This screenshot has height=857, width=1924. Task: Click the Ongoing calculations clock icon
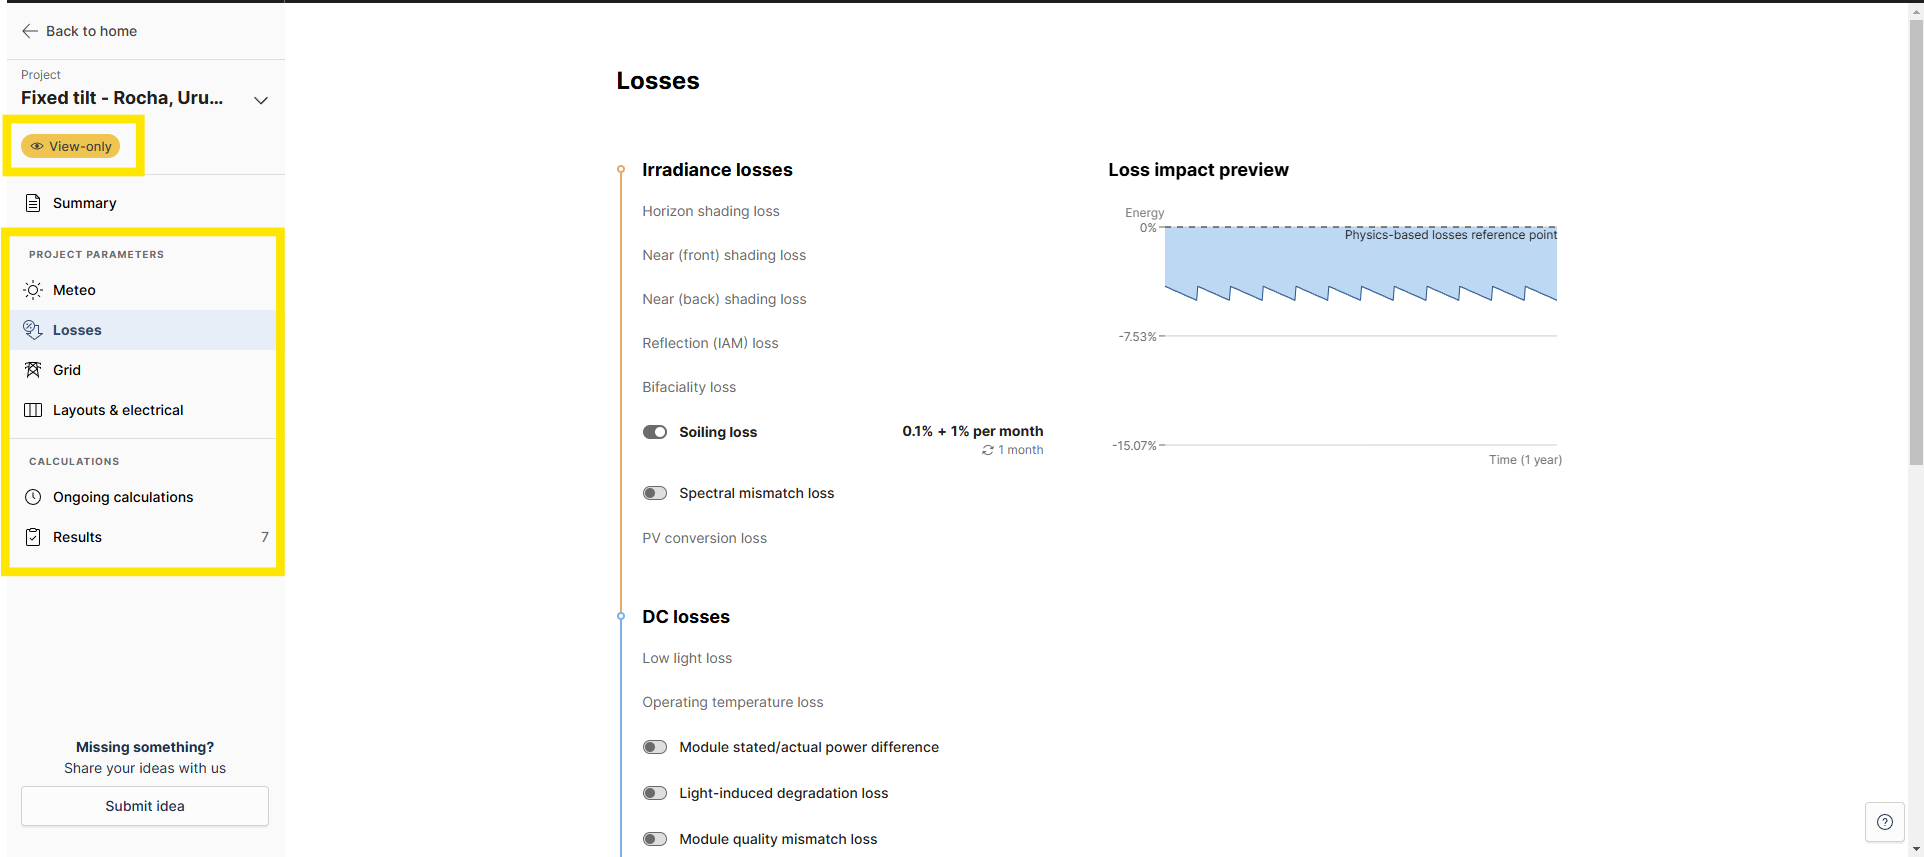pos(33,497)
